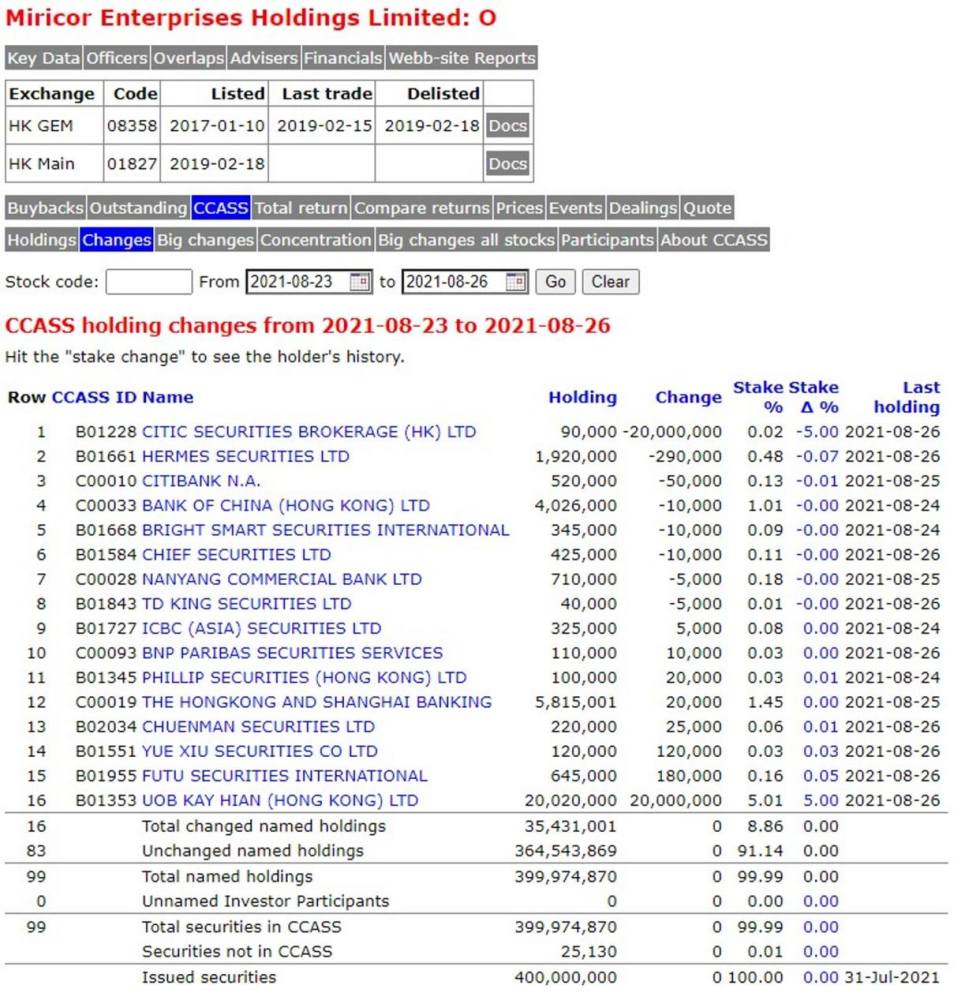Screen dimensions: 980x1000
Task: Open the Events section
Action: (x=576, y=208)
